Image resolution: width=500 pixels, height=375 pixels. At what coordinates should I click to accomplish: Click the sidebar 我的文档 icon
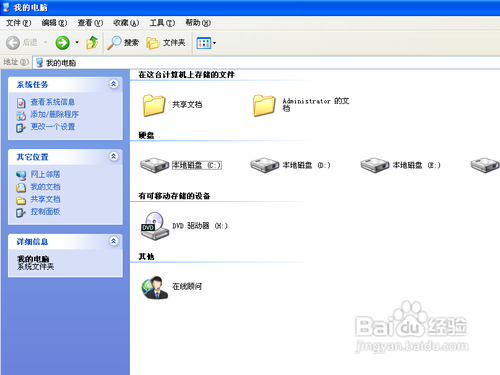click(21, 188)
